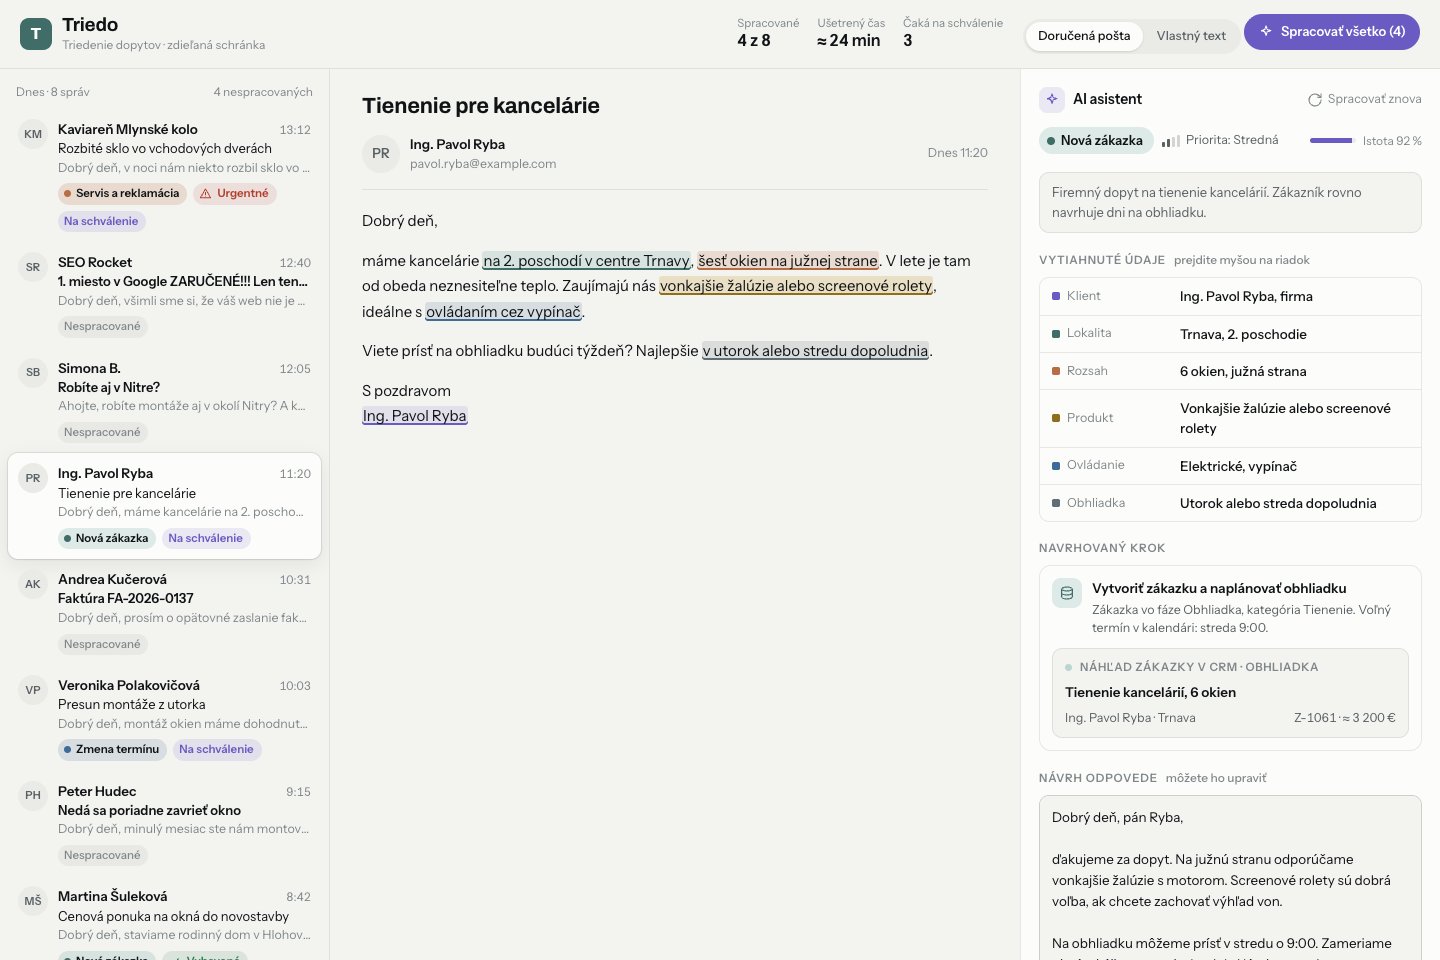Click Spracovať znova to reprocess
The height and width of the screenshot is (960, 1440).
[x=1365, y=99]
